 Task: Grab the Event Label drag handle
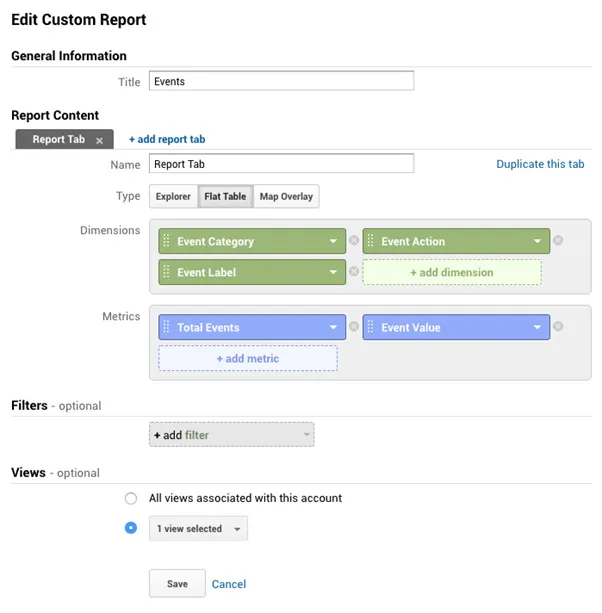(x=167, y=272)
